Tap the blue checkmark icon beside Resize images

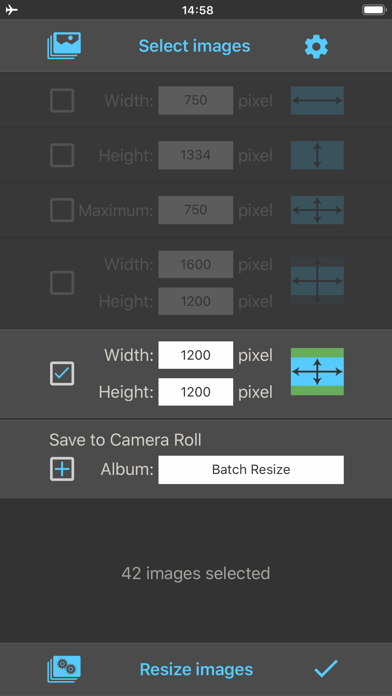[326, 669]
